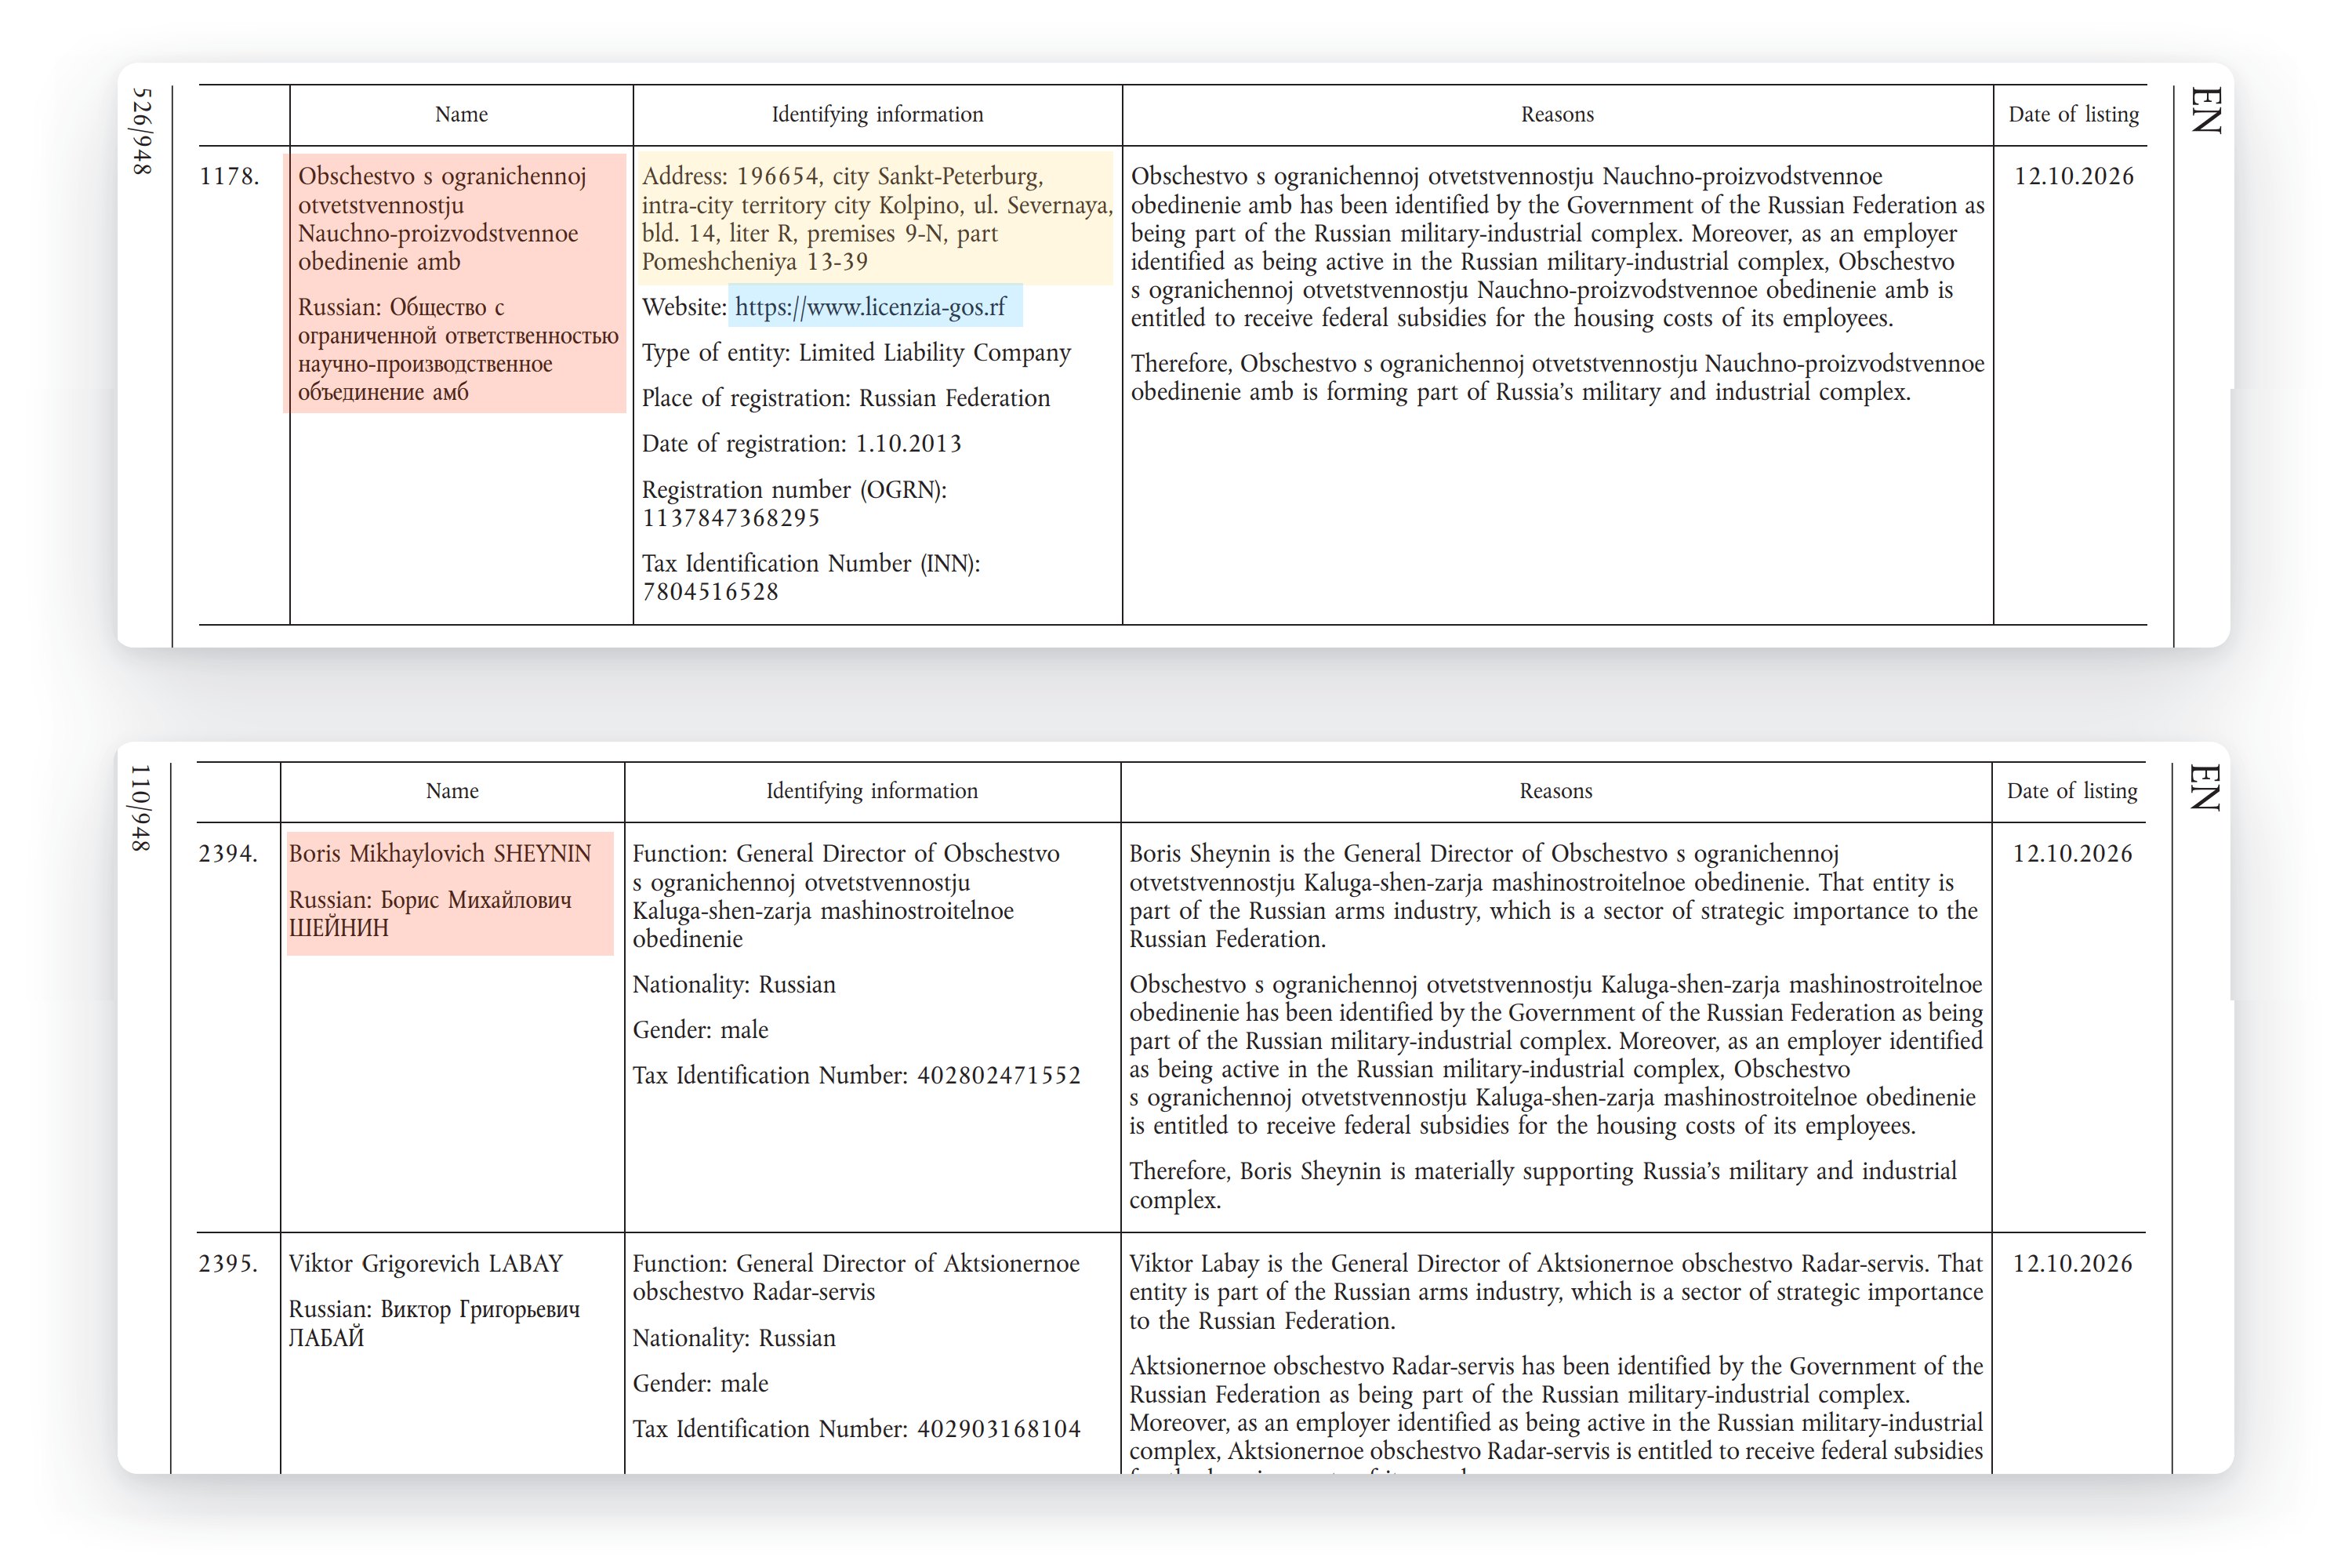Click the Name header in top table
Screen dimensions: 2352x1568
click(x=461, y=115)
